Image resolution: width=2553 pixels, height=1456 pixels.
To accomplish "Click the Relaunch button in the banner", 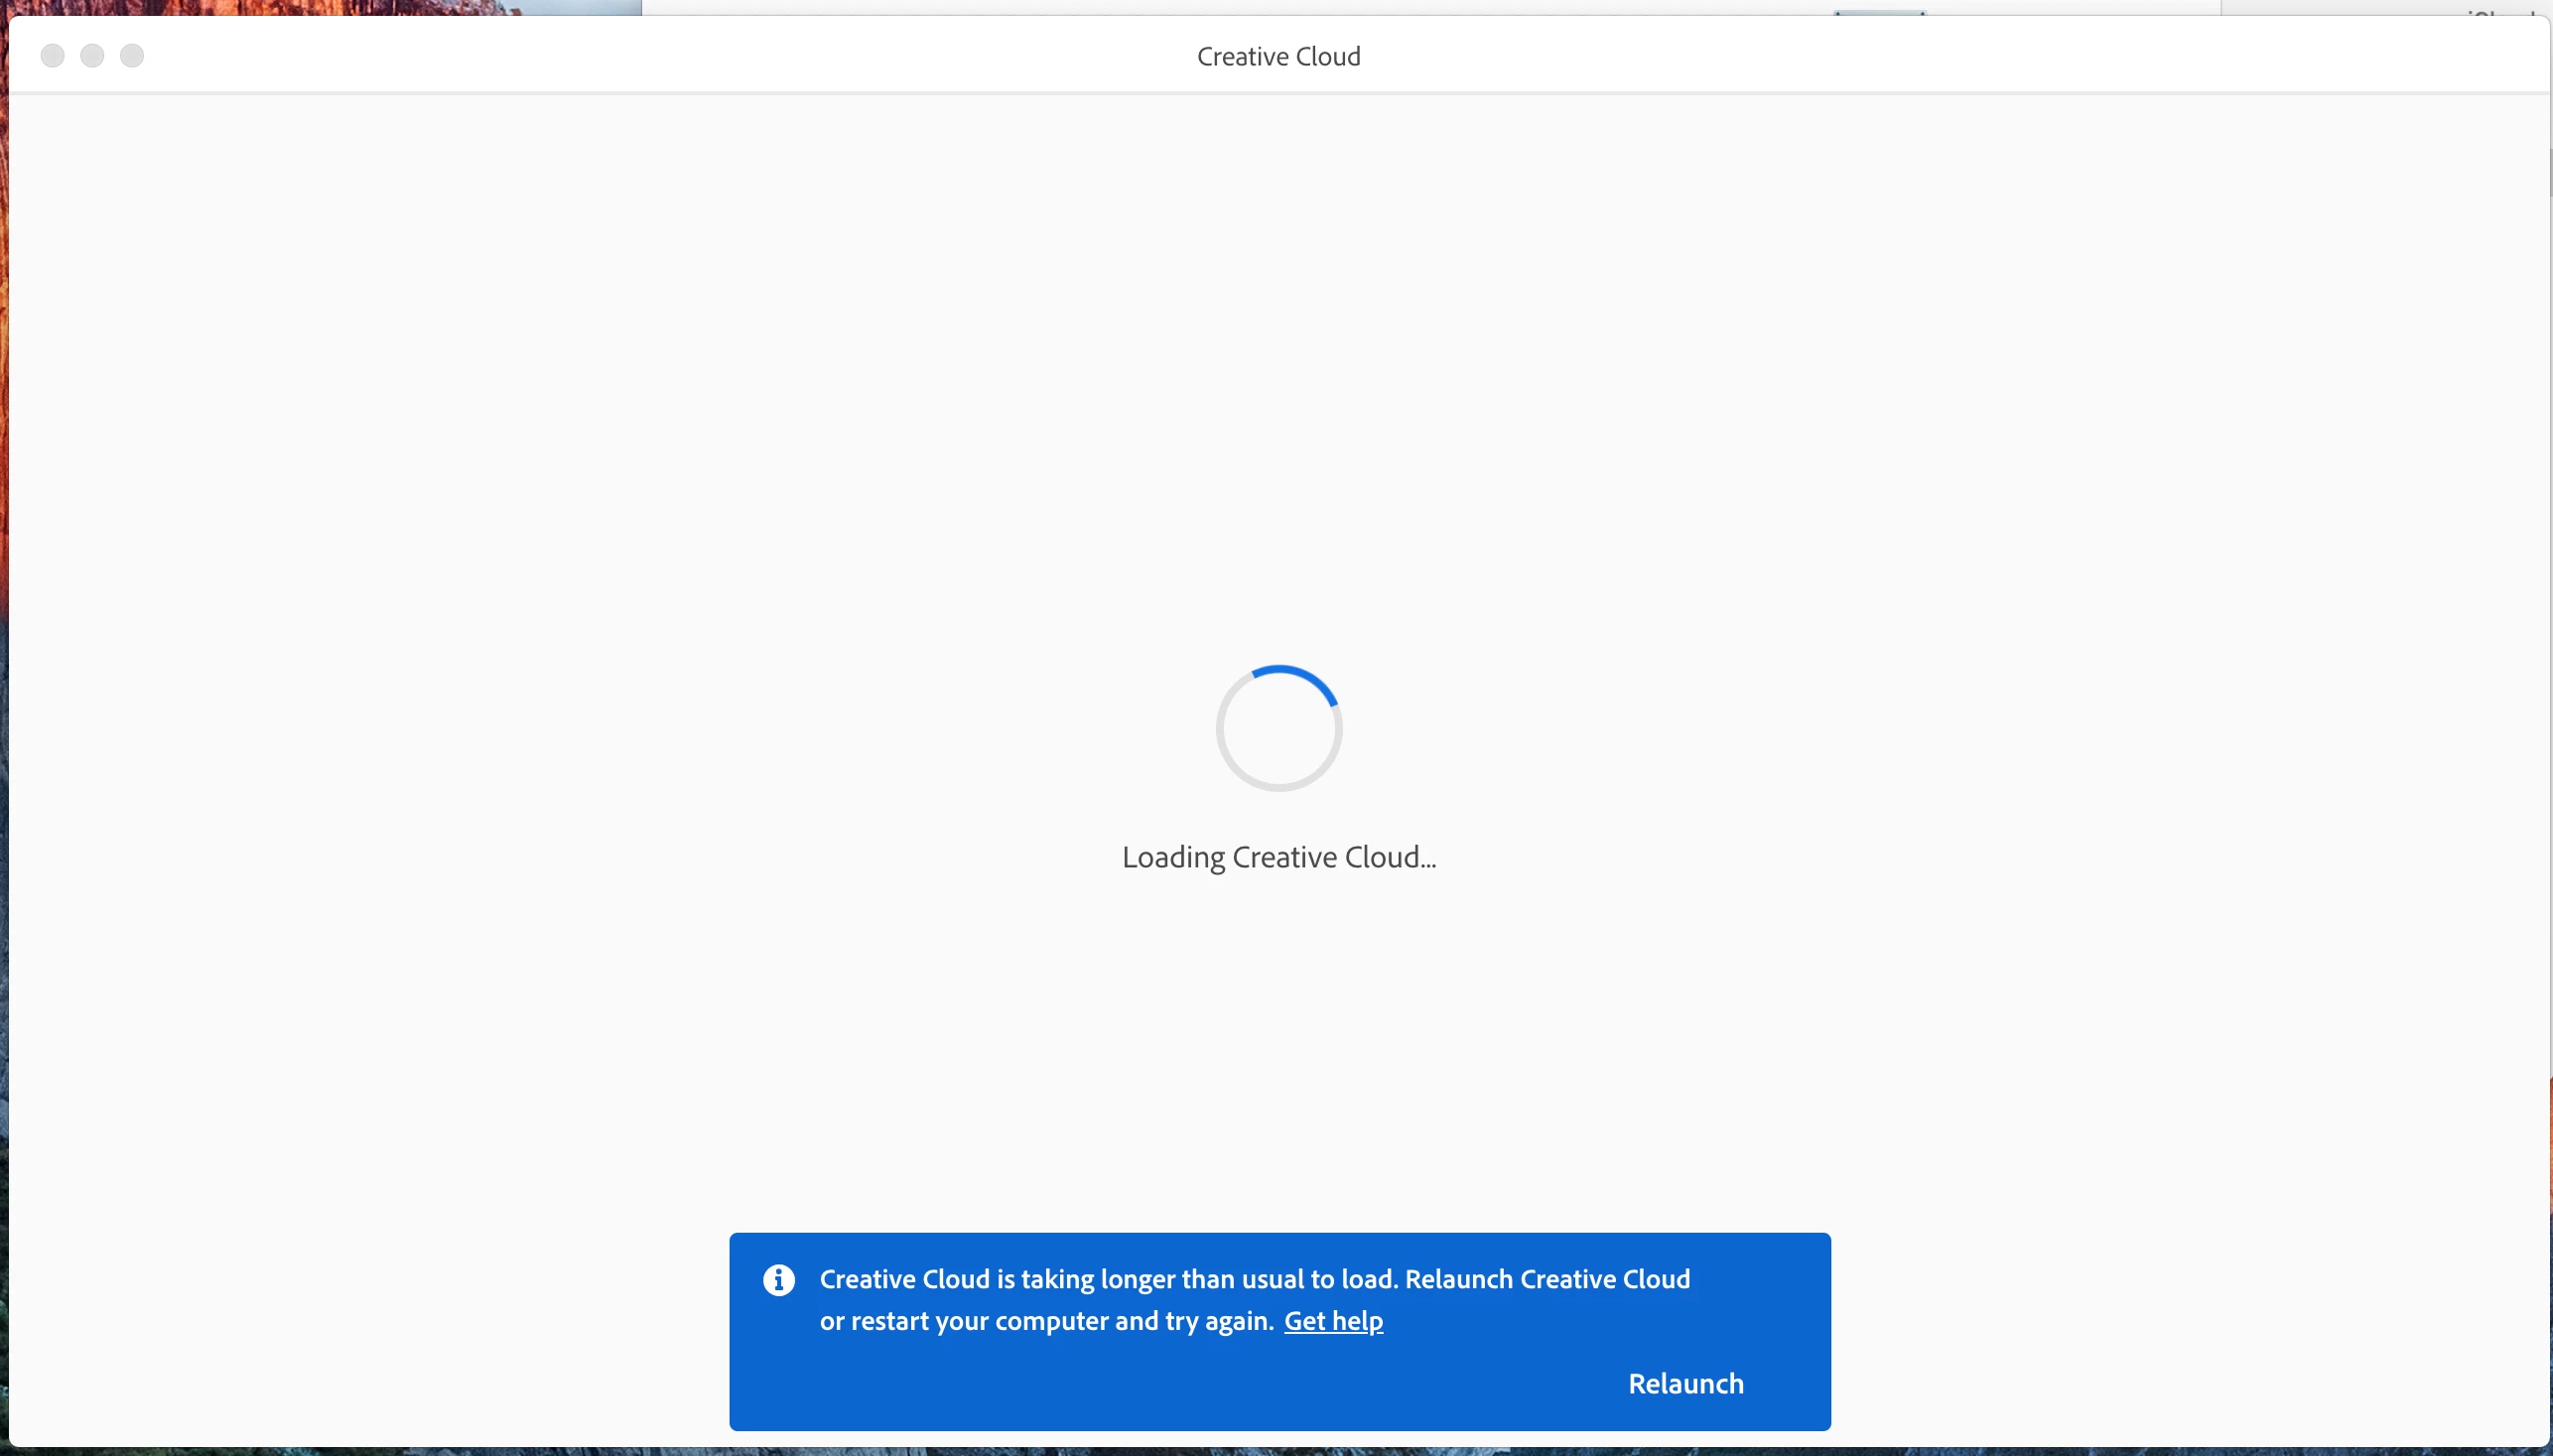I will pyautogui.click(x=1685, y=1383).
